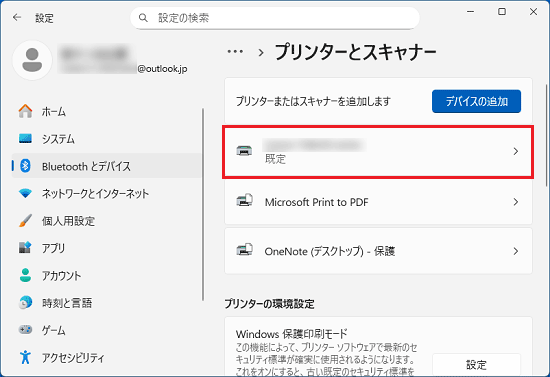Click the 時刻と言語 clock globe icon
The height and width of the screenshot is (377, 550).
pos(25,302)
